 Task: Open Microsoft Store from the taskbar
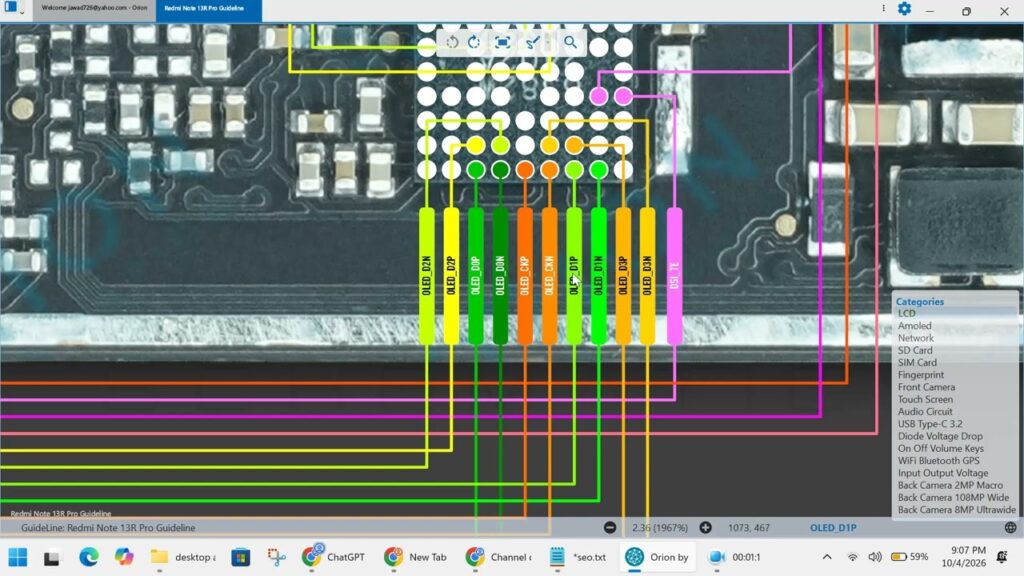click(x=241, y=557)
